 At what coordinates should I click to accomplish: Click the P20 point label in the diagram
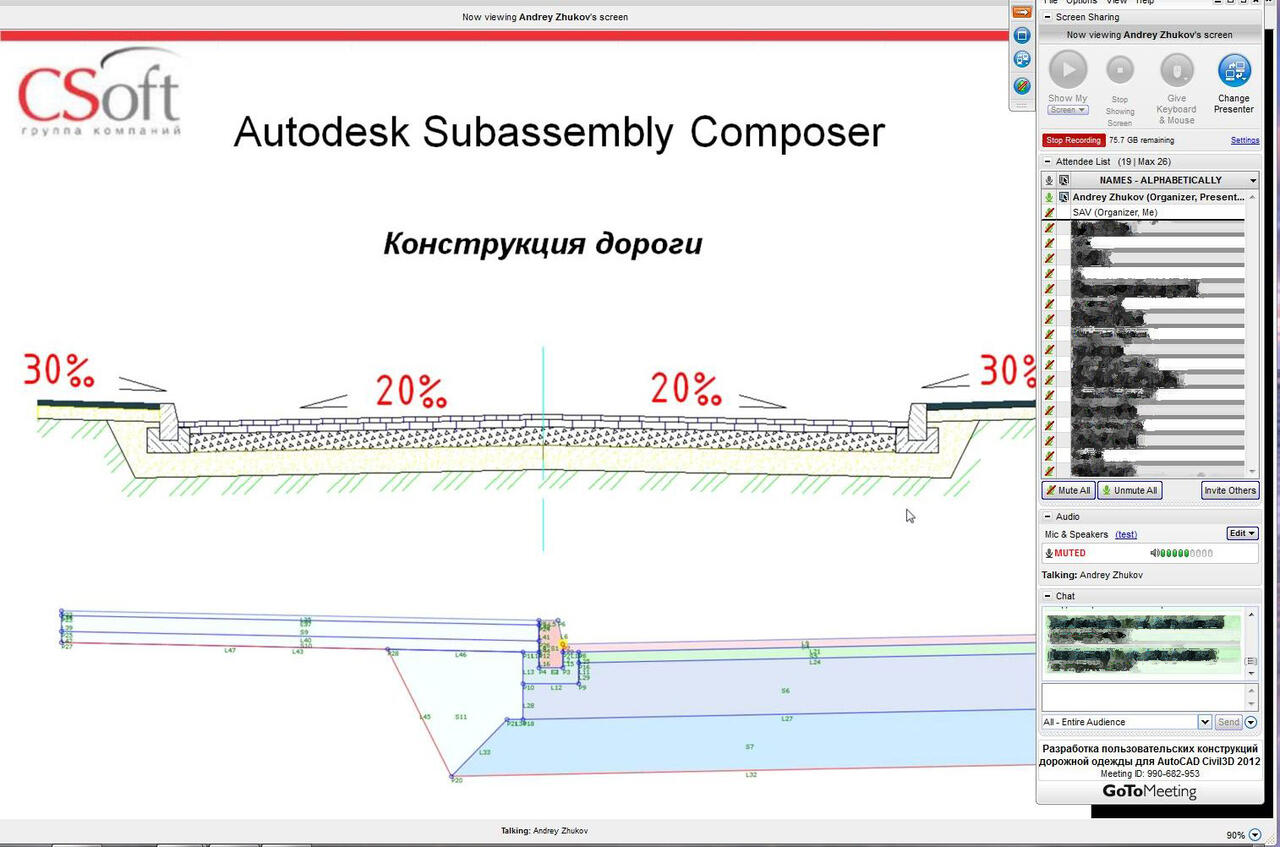[457, 779]
